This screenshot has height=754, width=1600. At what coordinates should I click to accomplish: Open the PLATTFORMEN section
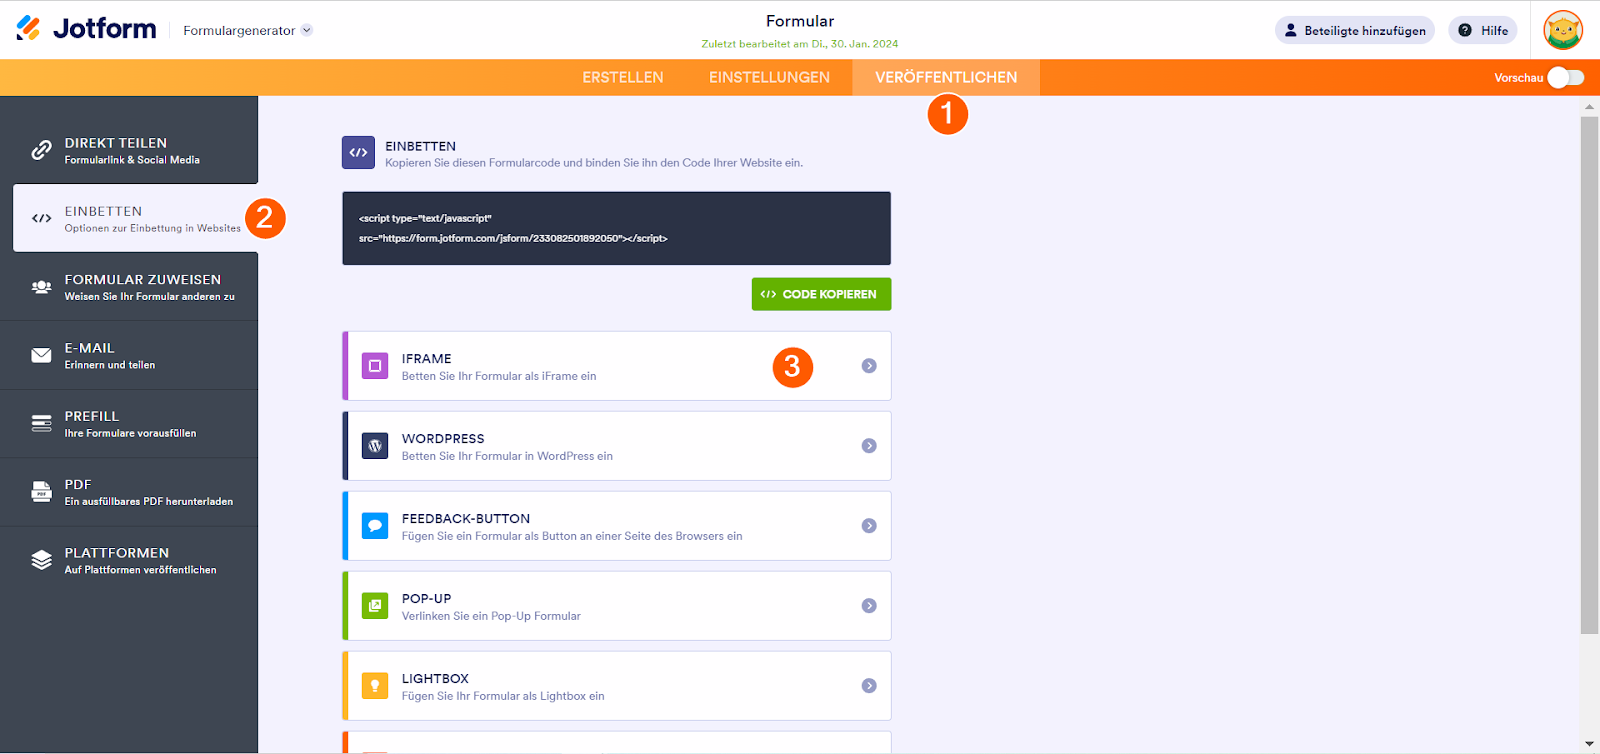pyautogui.click(x=129, y=560)
